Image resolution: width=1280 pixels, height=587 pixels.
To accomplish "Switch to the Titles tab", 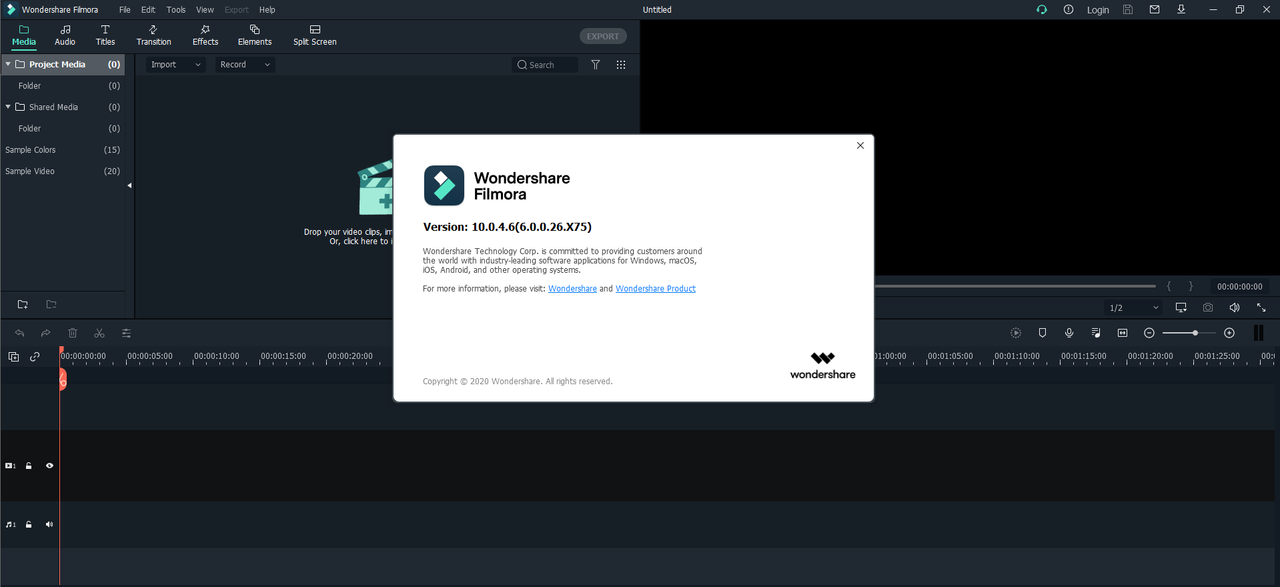I will click(105, 36).
